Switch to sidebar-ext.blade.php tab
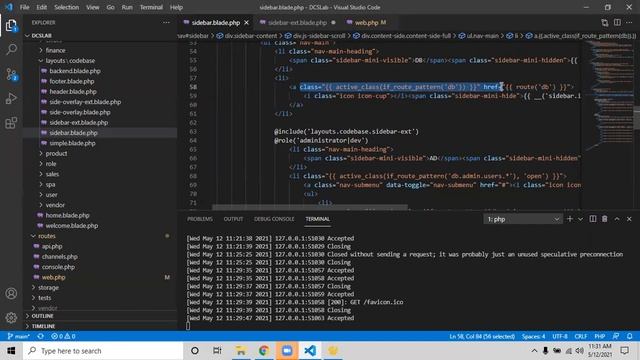 (297, 22)
